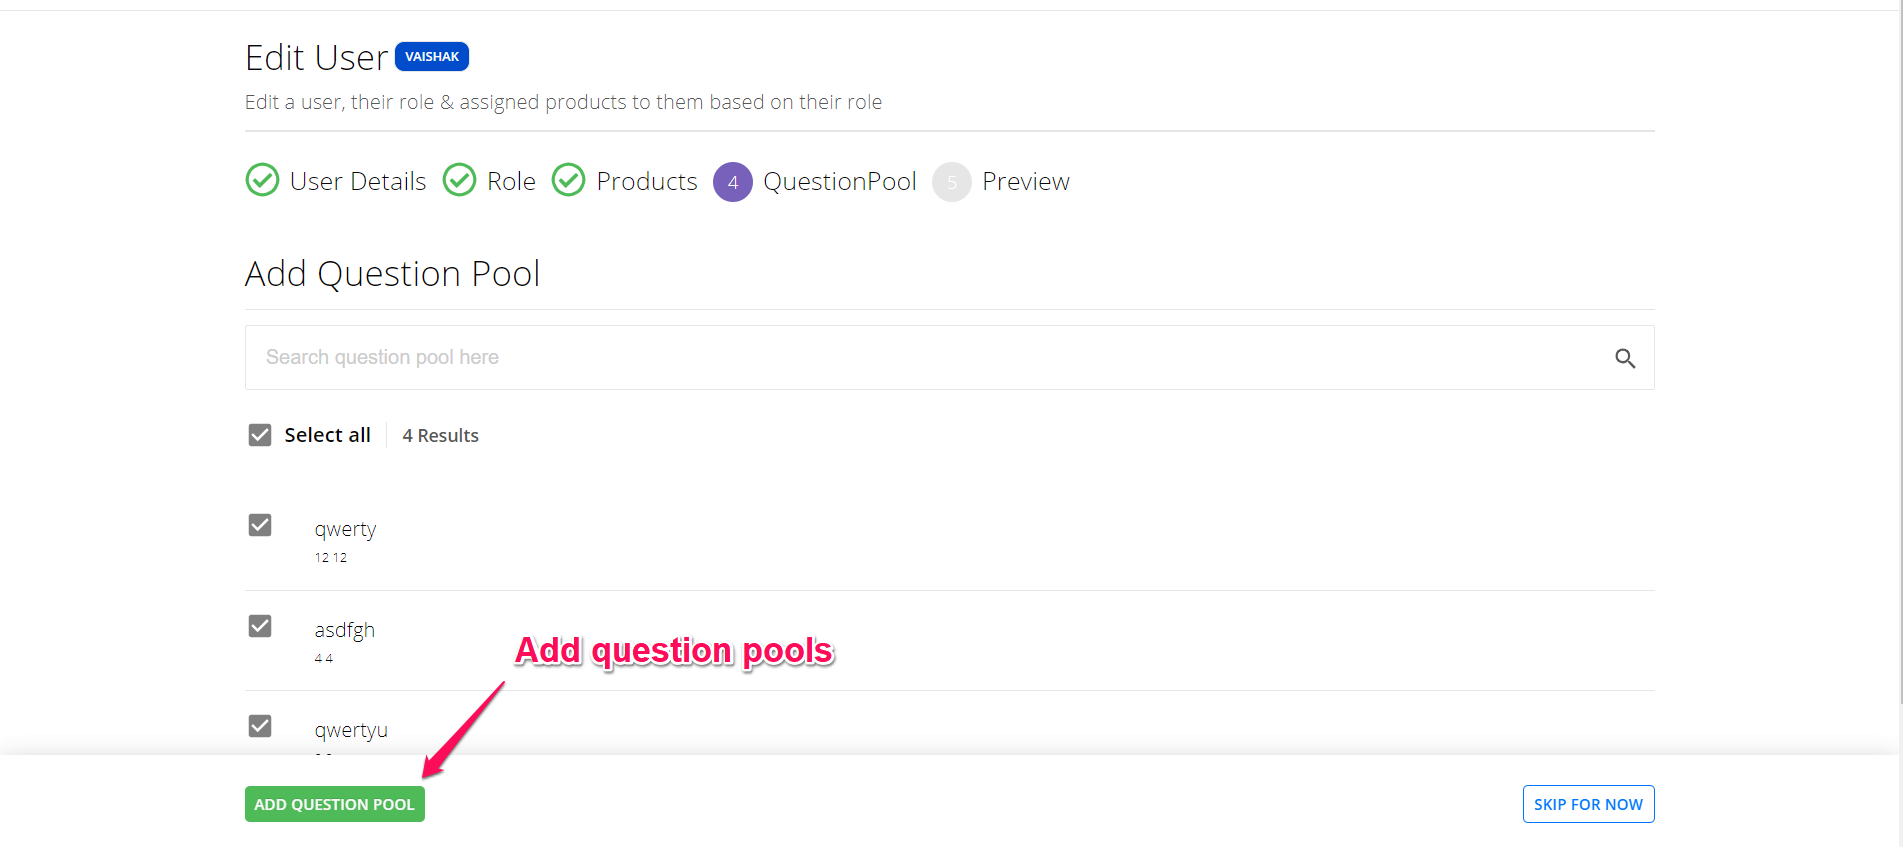
Task: Toggle the qwertyu question pool checkbox
Action: [260, 726]
